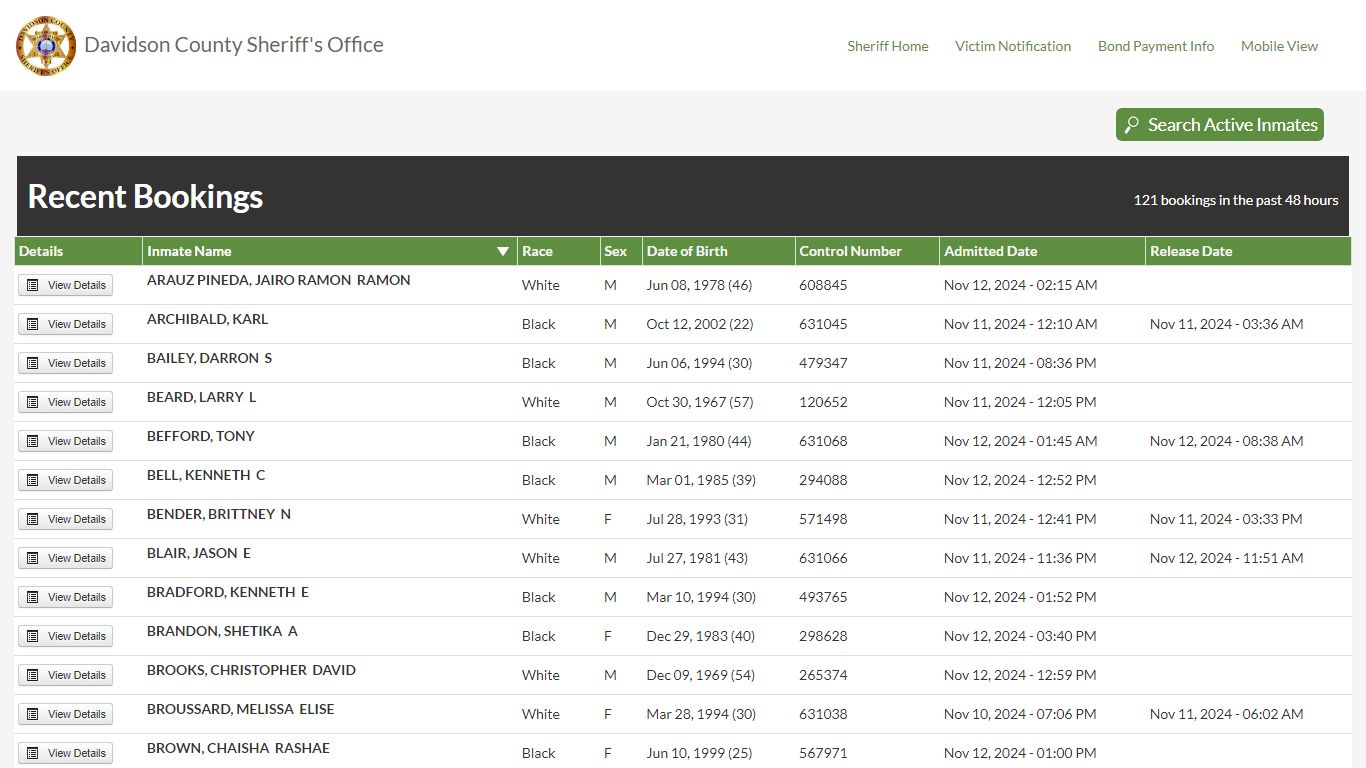Open the Davidson County Sheriff's Office title link

pos(234,45)
